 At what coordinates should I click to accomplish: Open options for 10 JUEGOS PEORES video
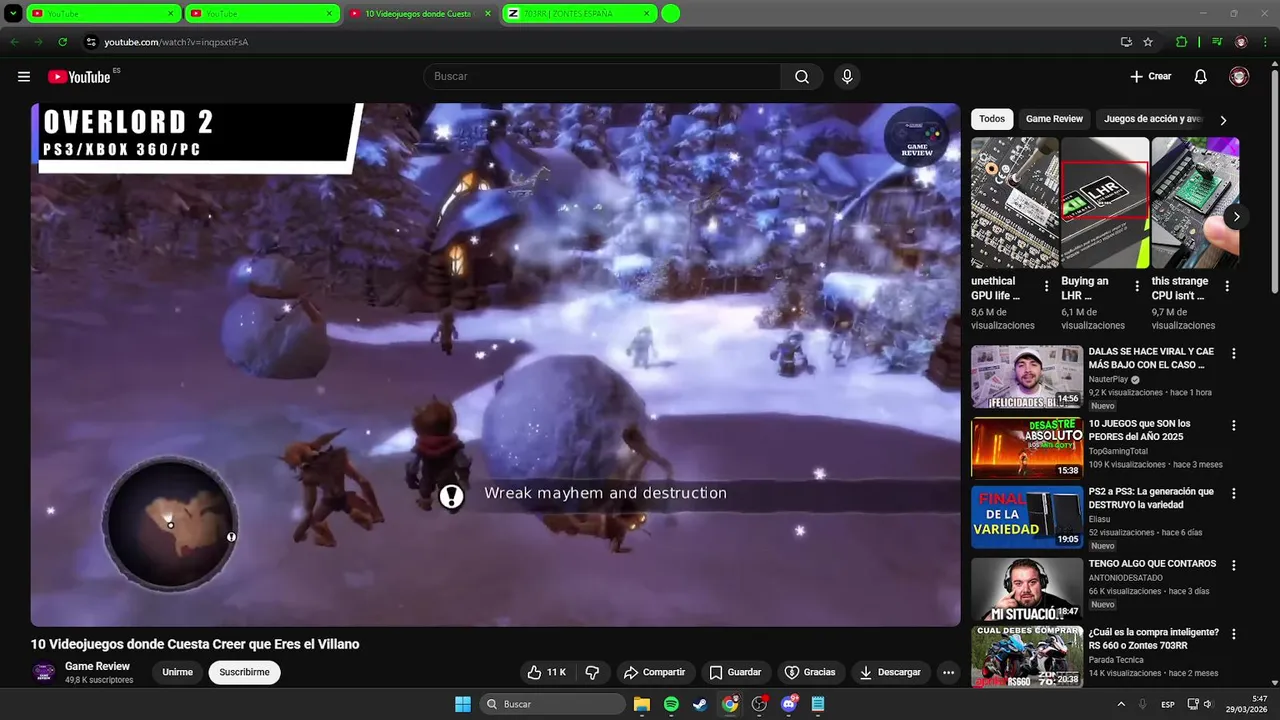click(x=1233, y=425)
